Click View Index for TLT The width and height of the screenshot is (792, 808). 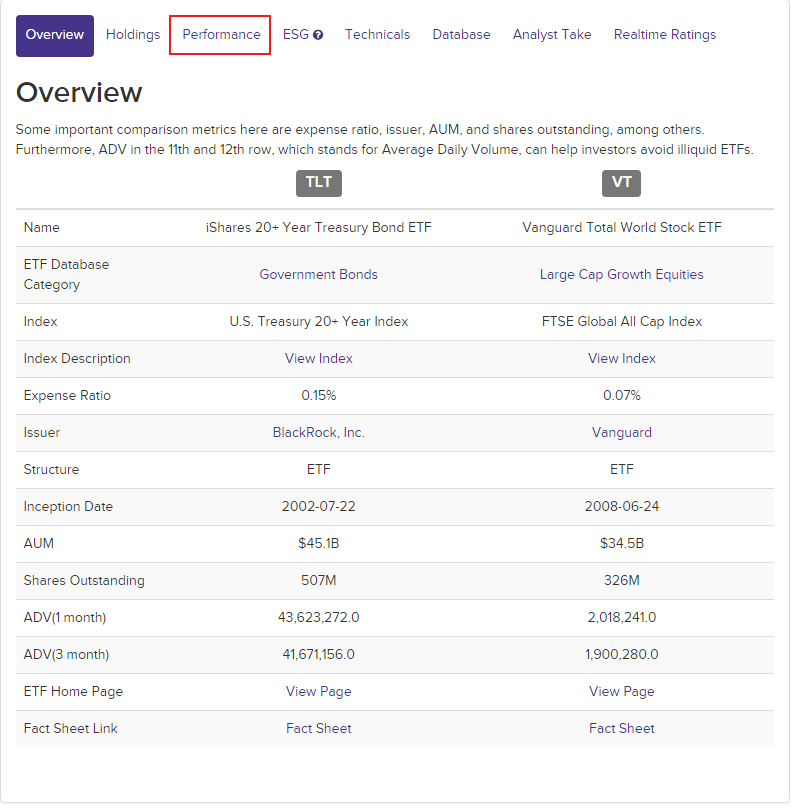[319, 359]
